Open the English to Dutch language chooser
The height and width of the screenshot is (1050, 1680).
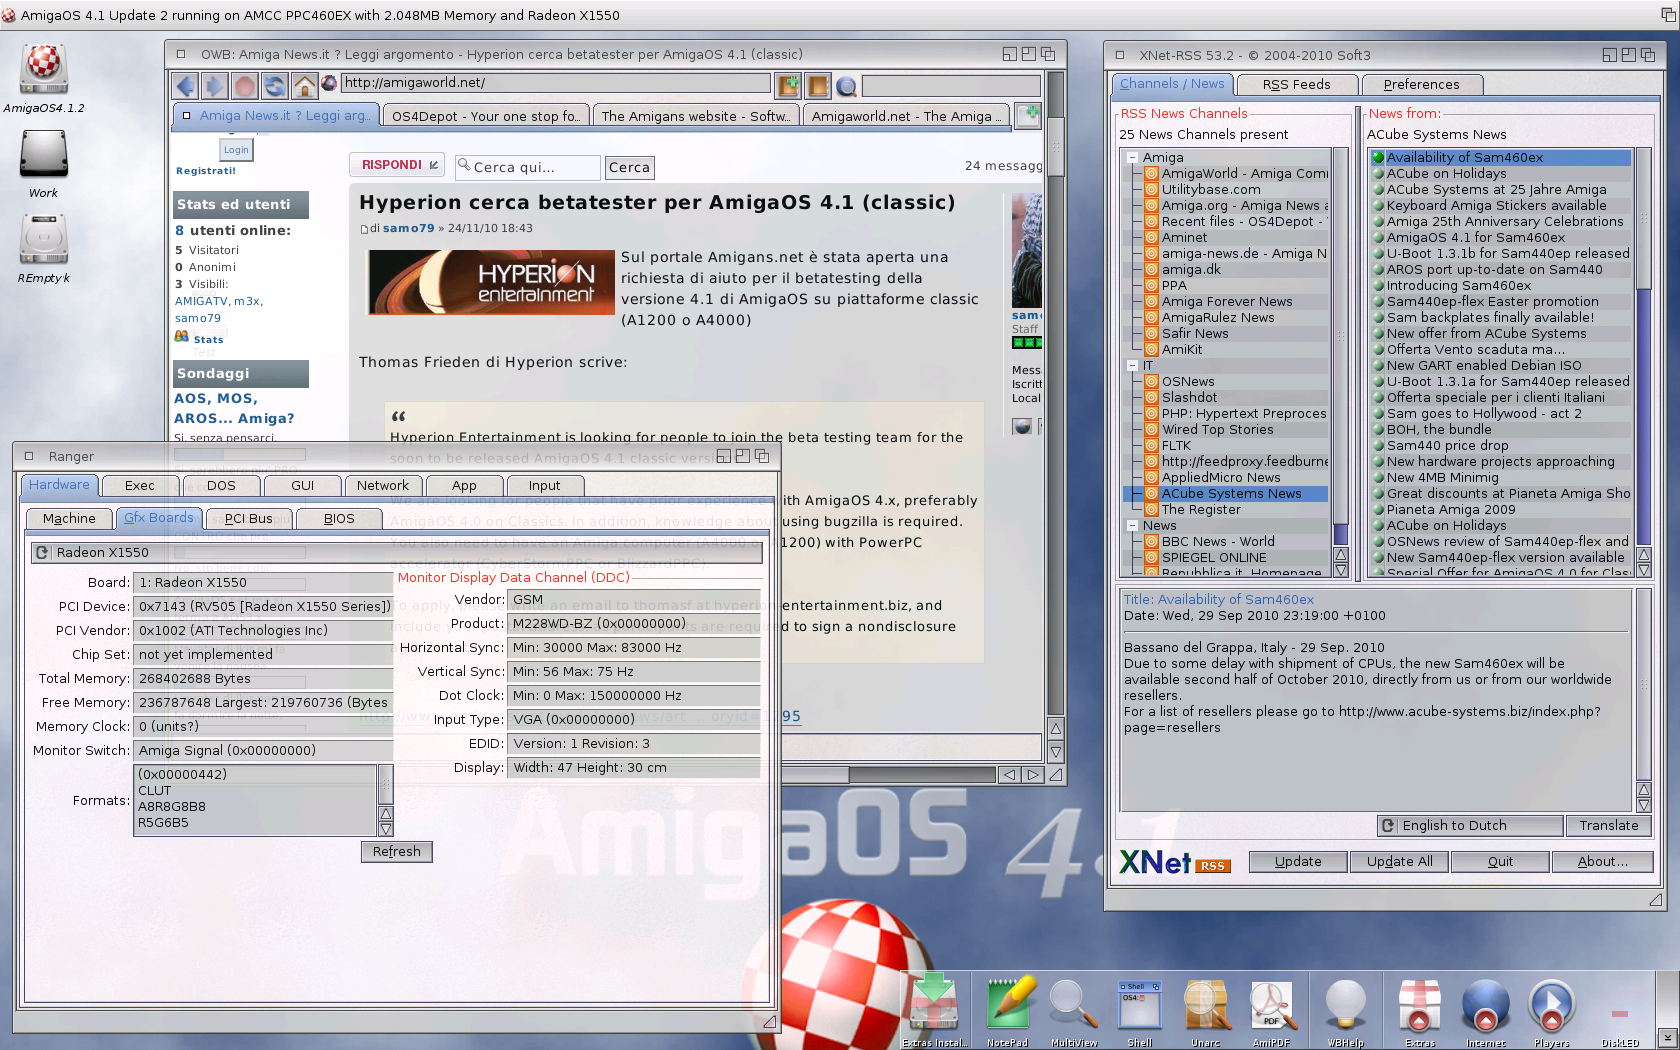(x=1470, y=826)
